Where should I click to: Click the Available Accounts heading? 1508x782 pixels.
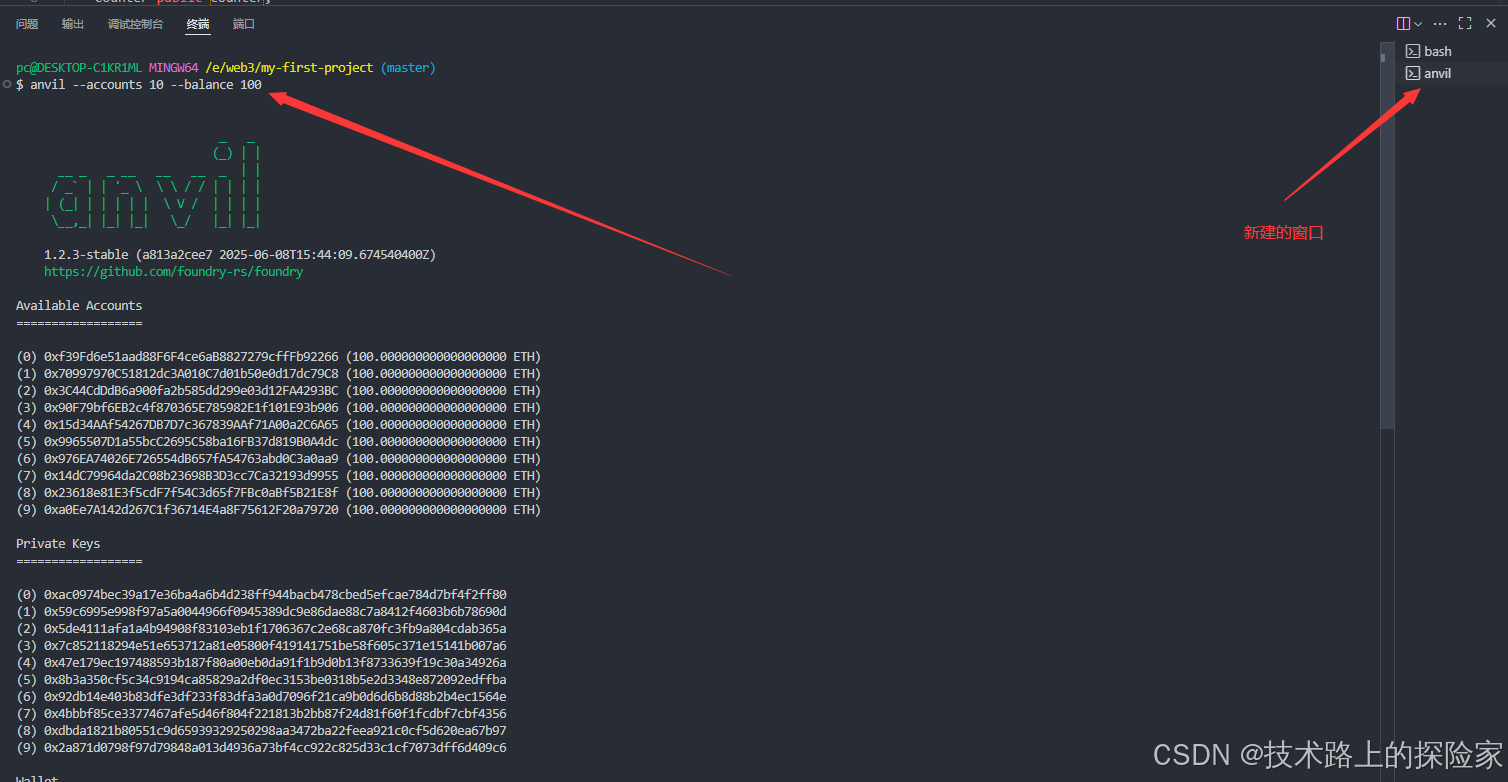coord(79,306)
